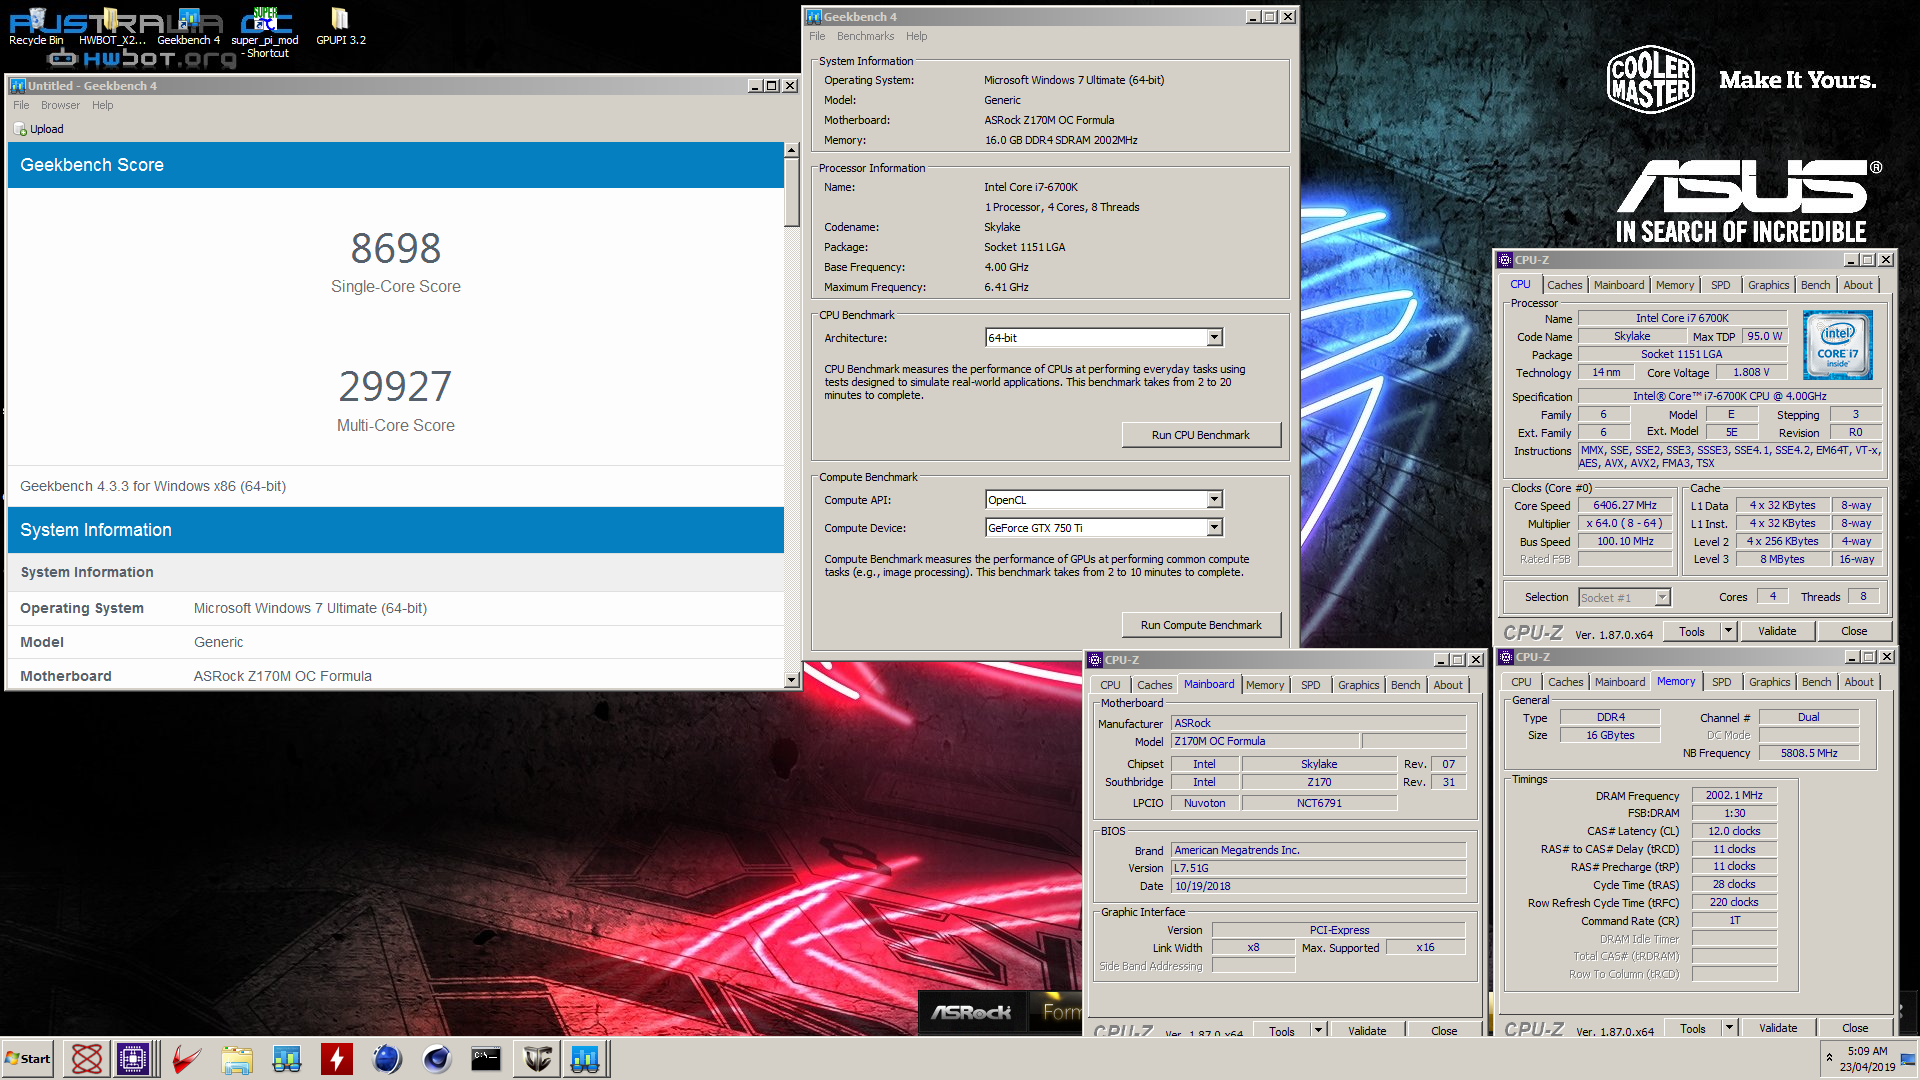Click the DRAM Frequency field showing 2002.1 MHz
Viewport: 1920px width, 1080px height.
1733,796
